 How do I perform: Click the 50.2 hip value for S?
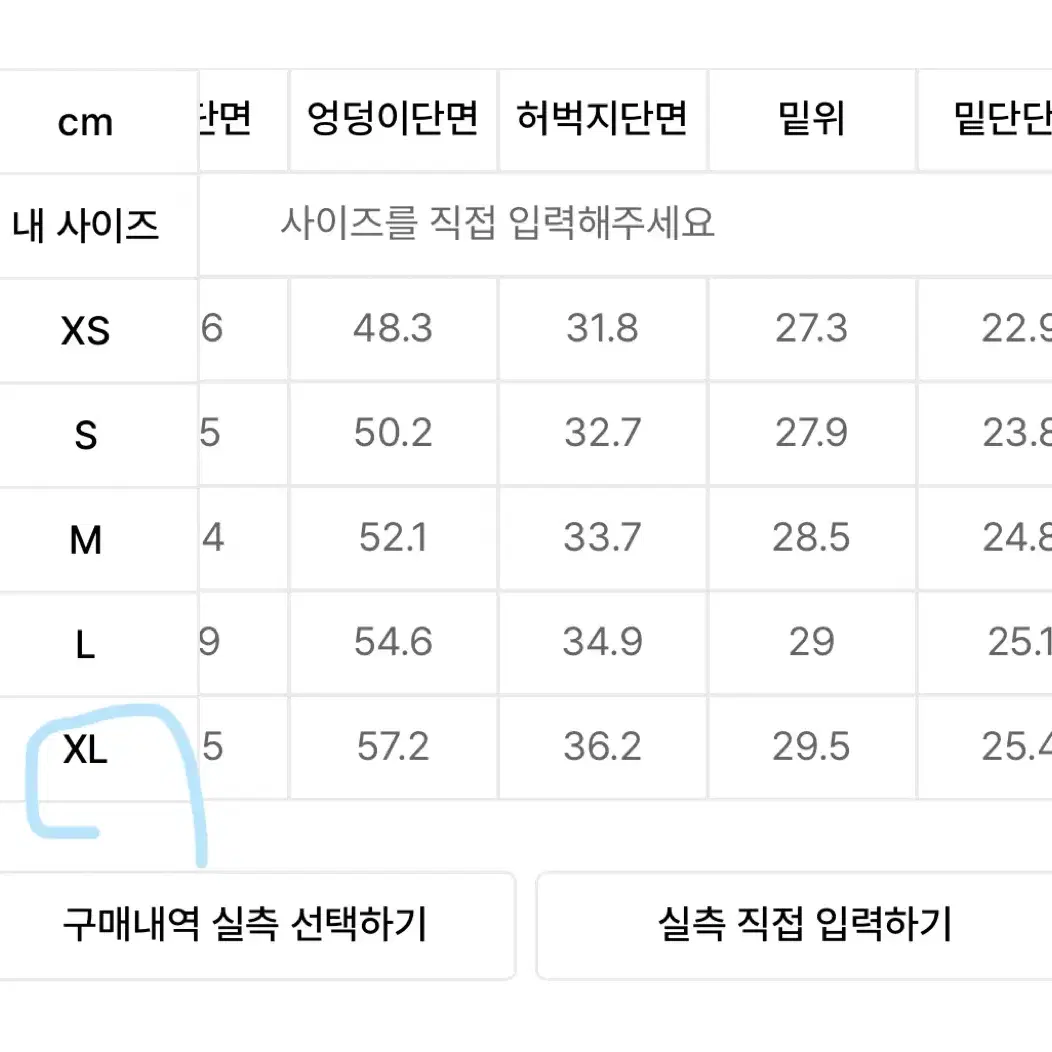393,433
